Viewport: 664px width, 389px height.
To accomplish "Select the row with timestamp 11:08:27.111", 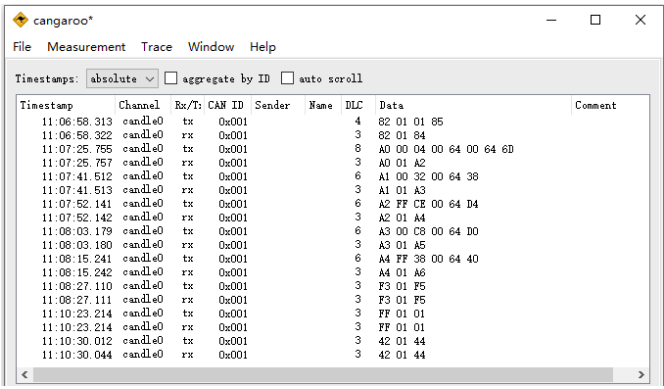I will (x=333, y=300).
